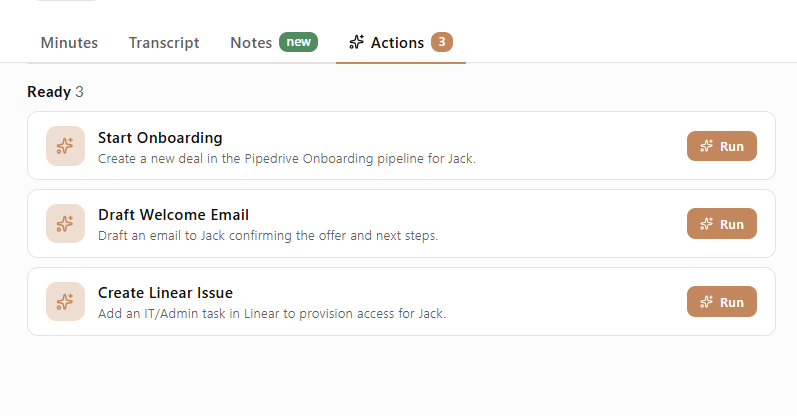
Task: Select the Draft Welcome Email title
Action: (x=173, y=215)
